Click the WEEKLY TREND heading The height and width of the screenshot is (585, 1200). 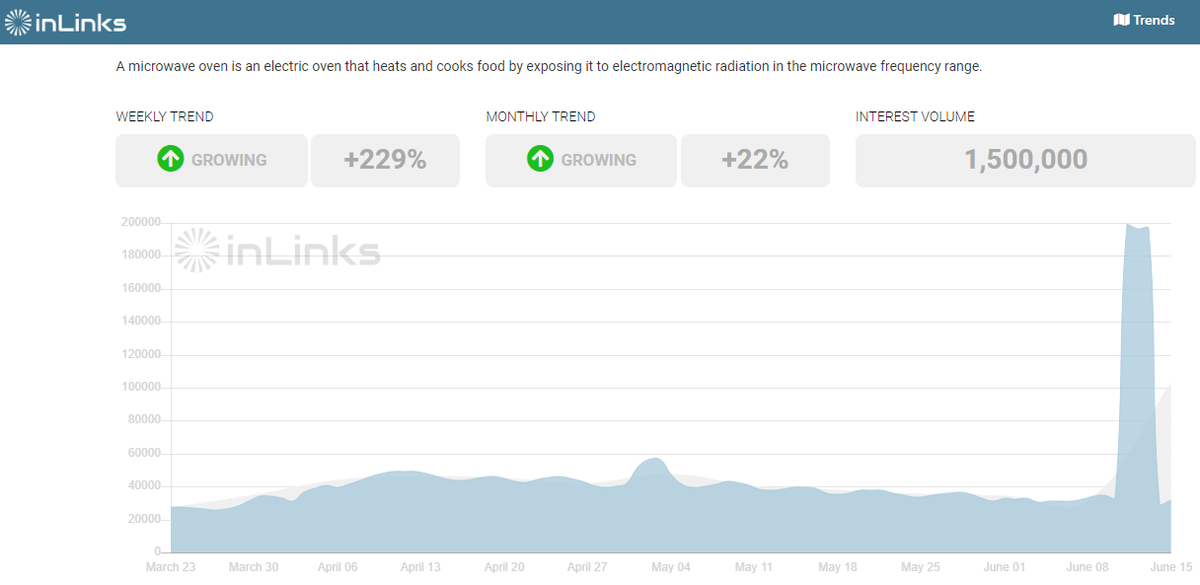point(165,117)
